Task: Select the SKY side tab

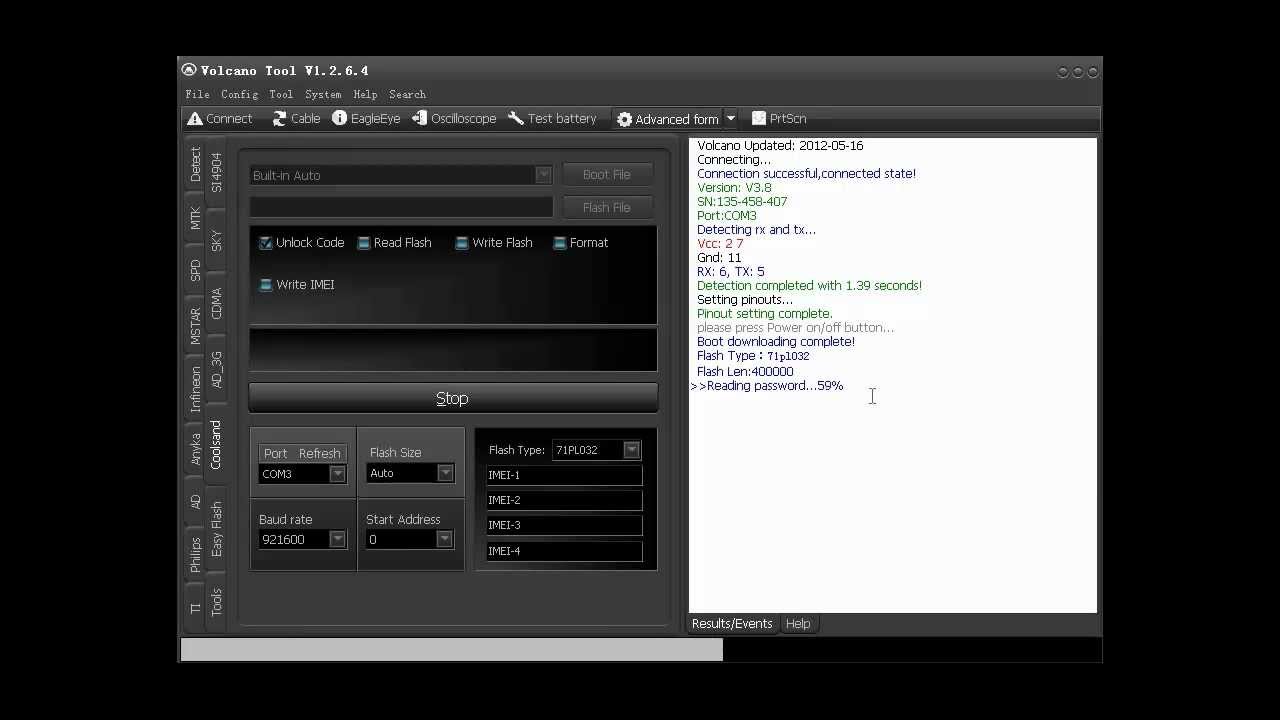Action: click(x=217, y=241)
